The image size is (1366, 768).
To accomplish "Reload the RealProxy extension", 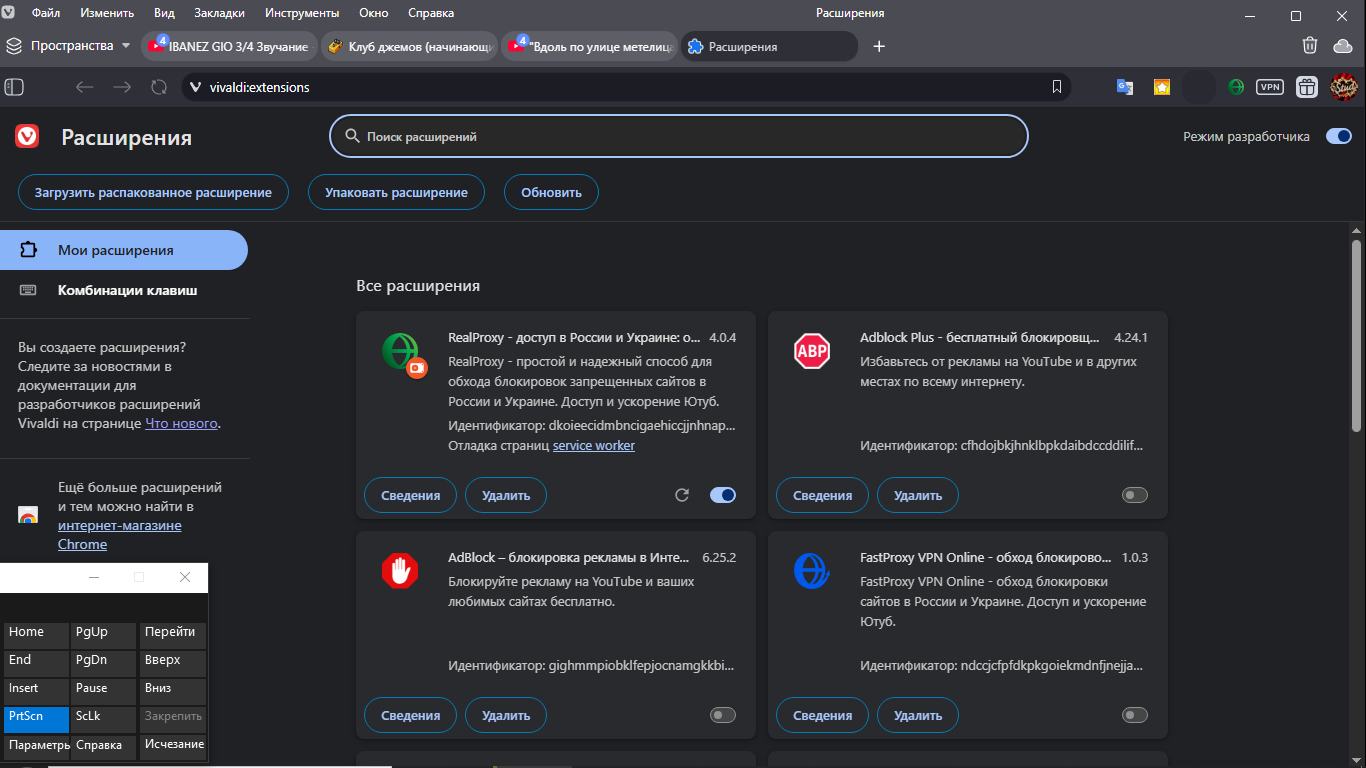I will click(x=682, y=495).
